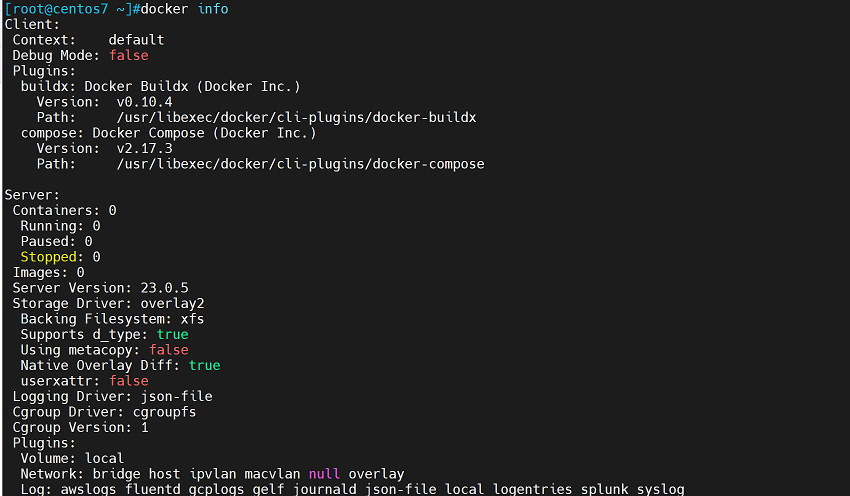850x496 pixels.
Task: Click the yellow Stopped label
Action: (x=48, y=257)
